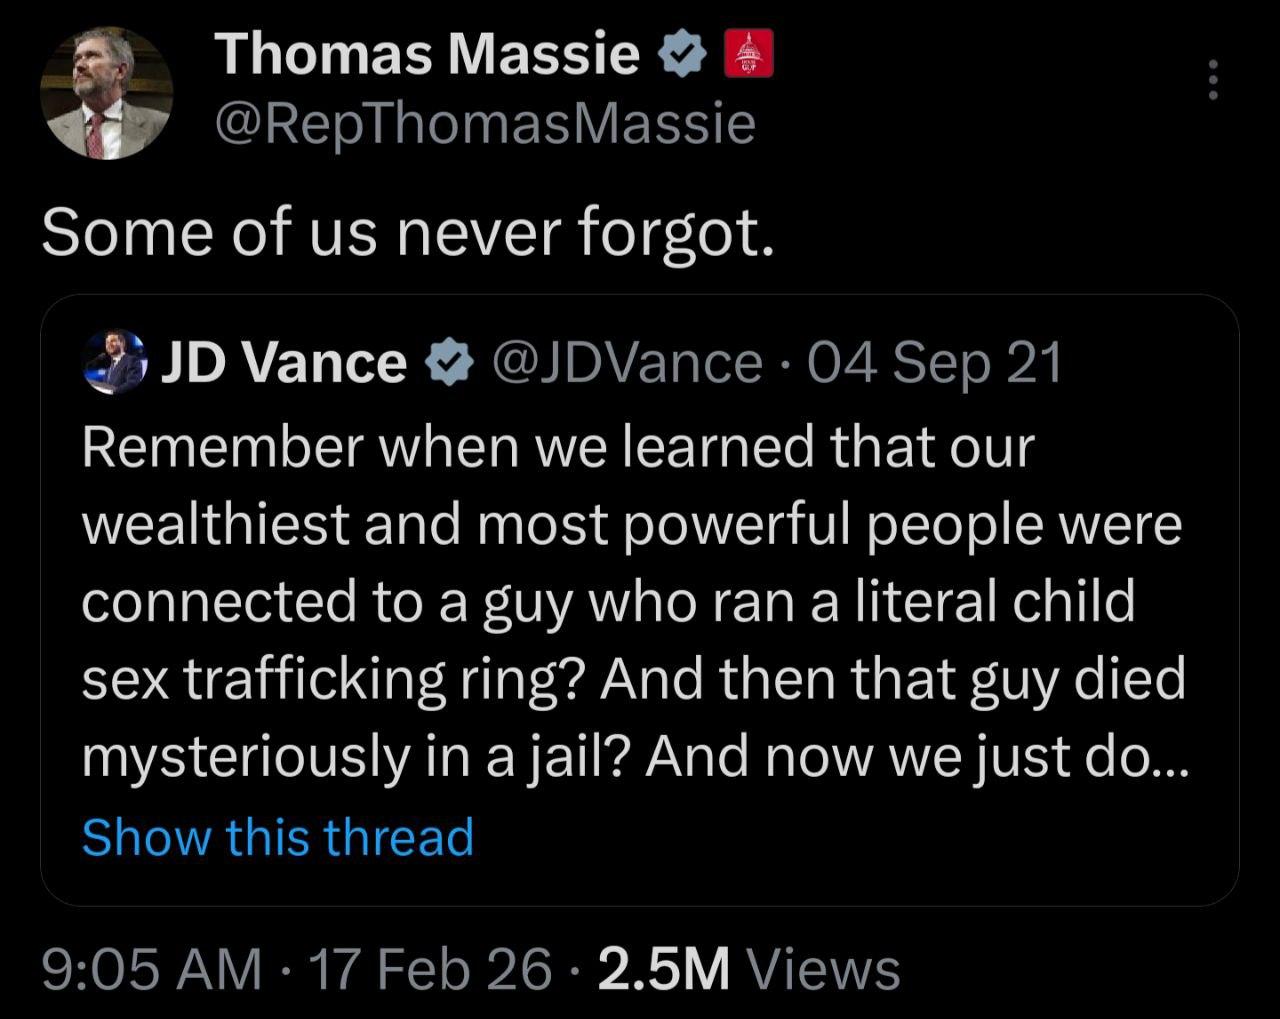Click JD Vance's blue verified badge
The image size is (1280, 1019).
click(450, 363)
